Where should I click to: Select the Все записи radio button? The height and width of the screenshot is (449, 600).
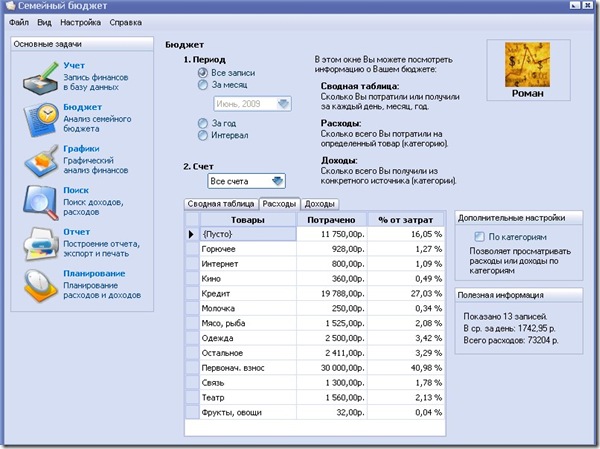pos(204,73)
